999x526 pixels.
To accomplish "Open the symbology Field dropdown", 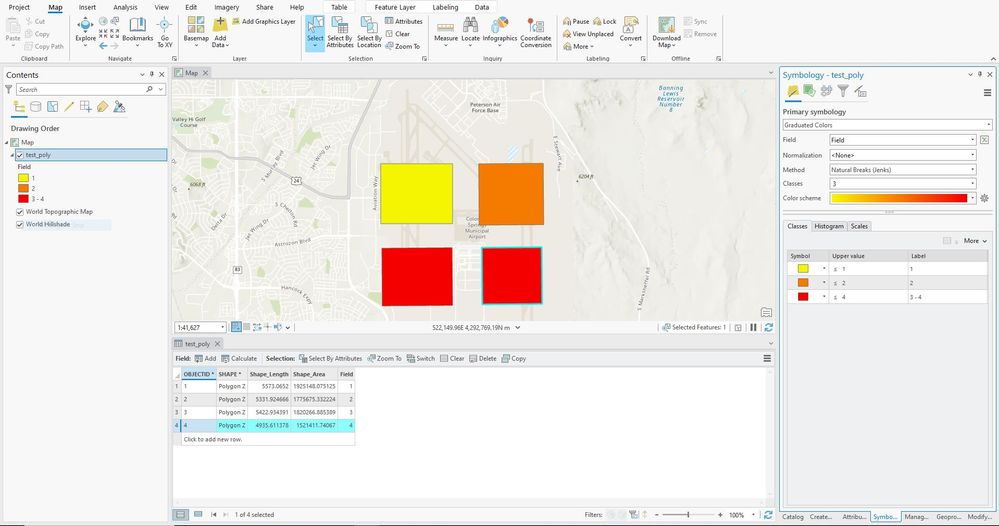I will 903,140.
